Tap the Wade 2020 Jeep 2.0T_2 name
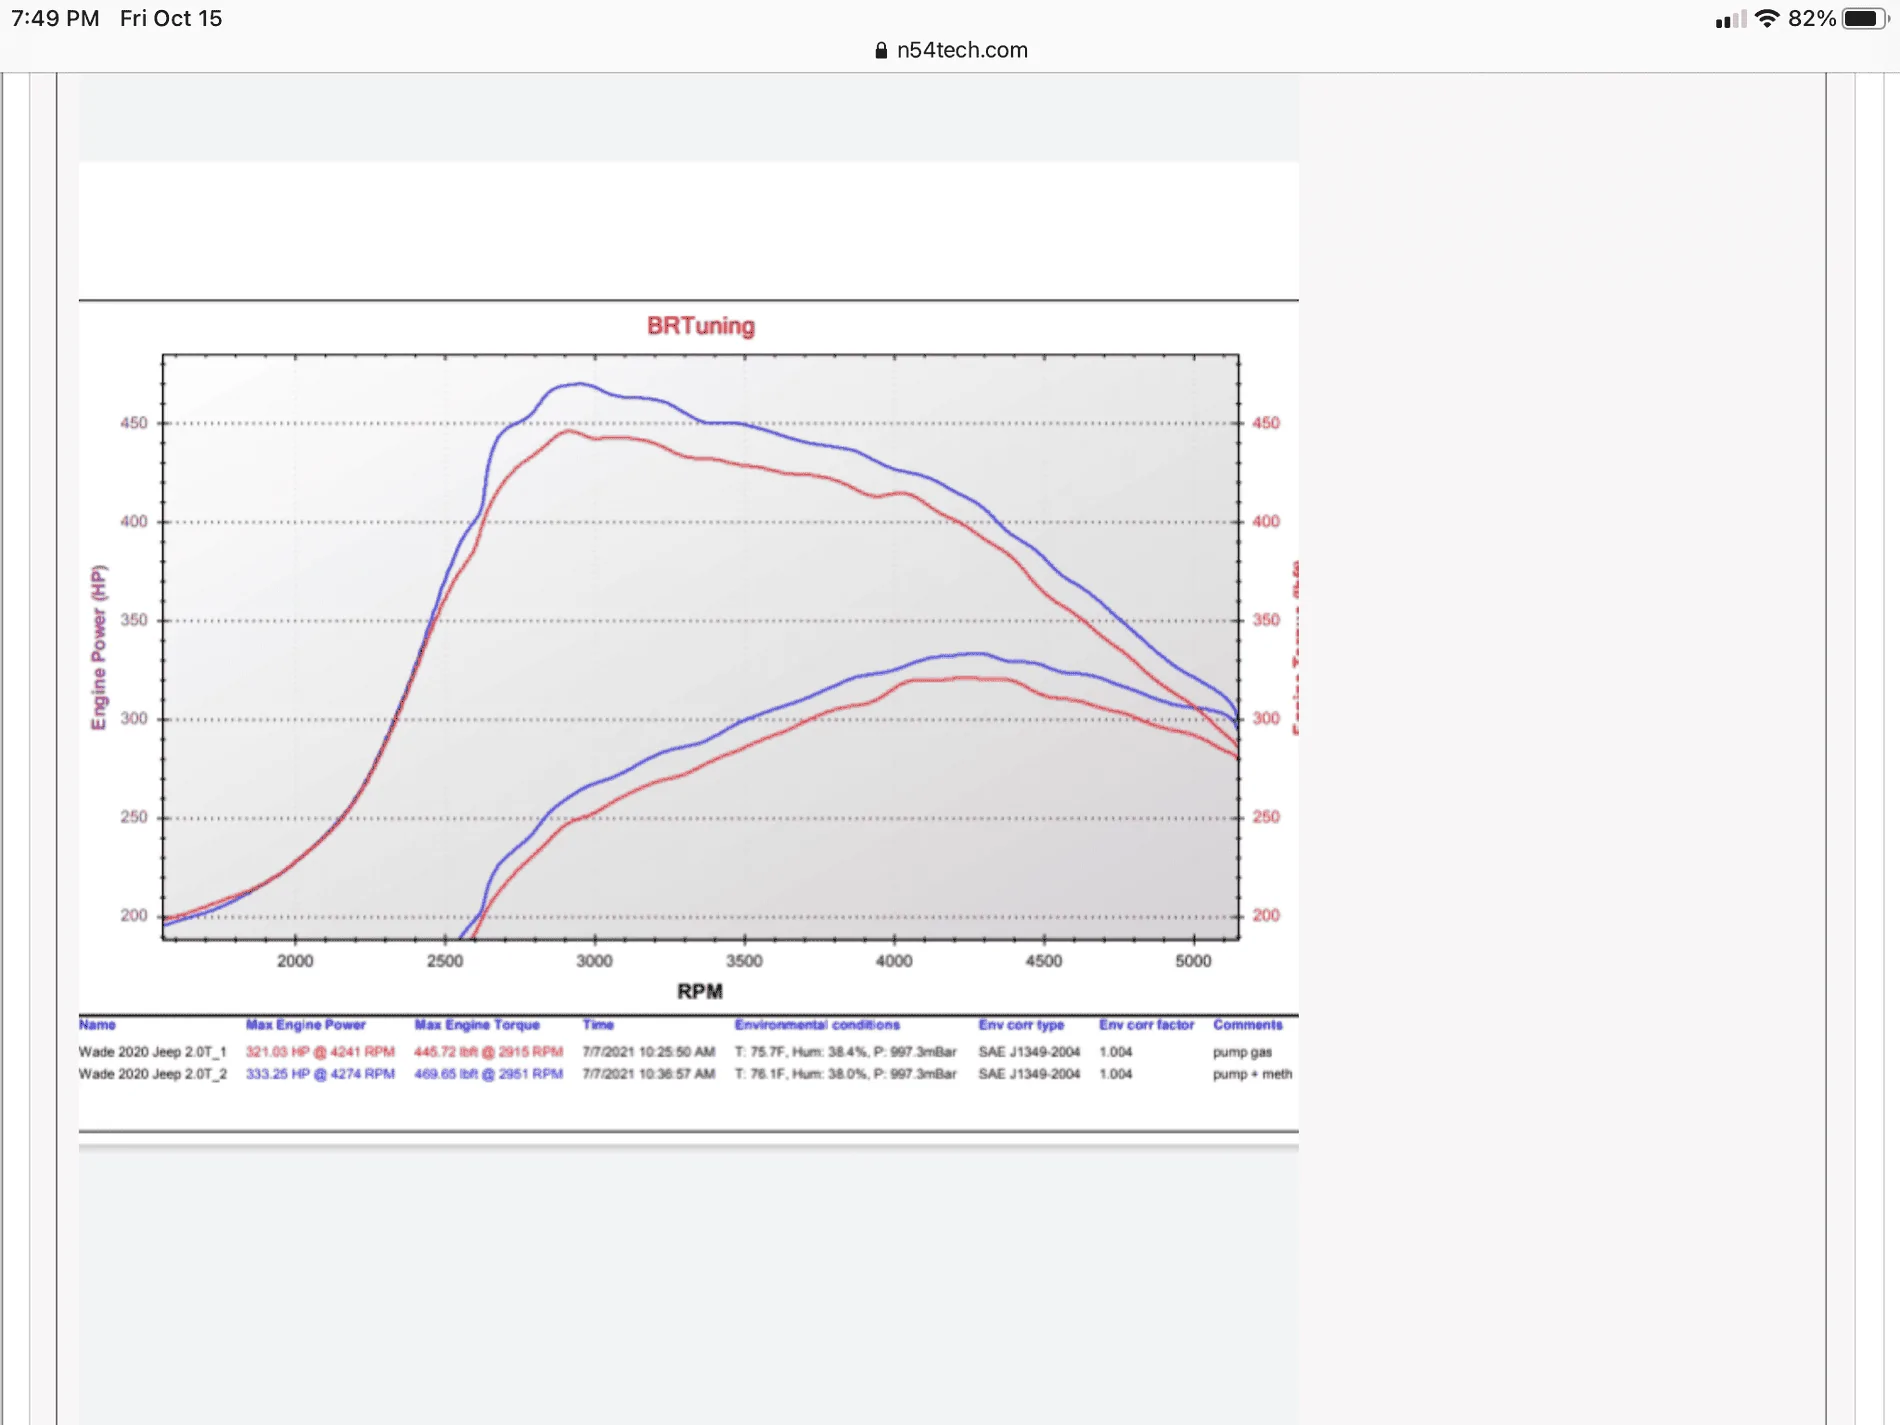 point(153,1074)
